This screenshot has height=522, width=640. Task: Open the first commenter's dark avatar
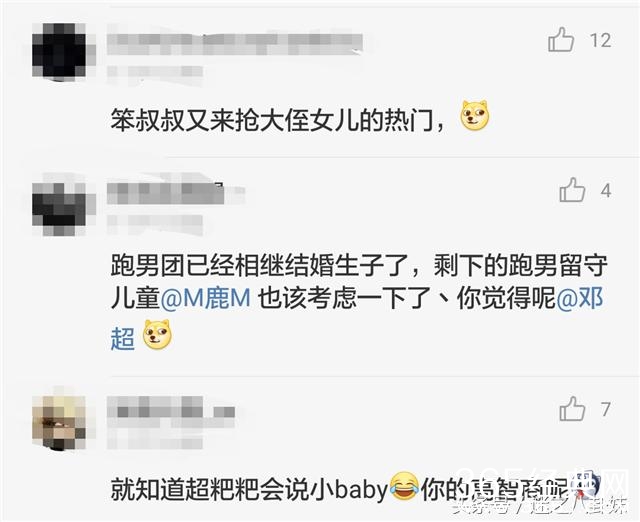[x=59, y=50]
